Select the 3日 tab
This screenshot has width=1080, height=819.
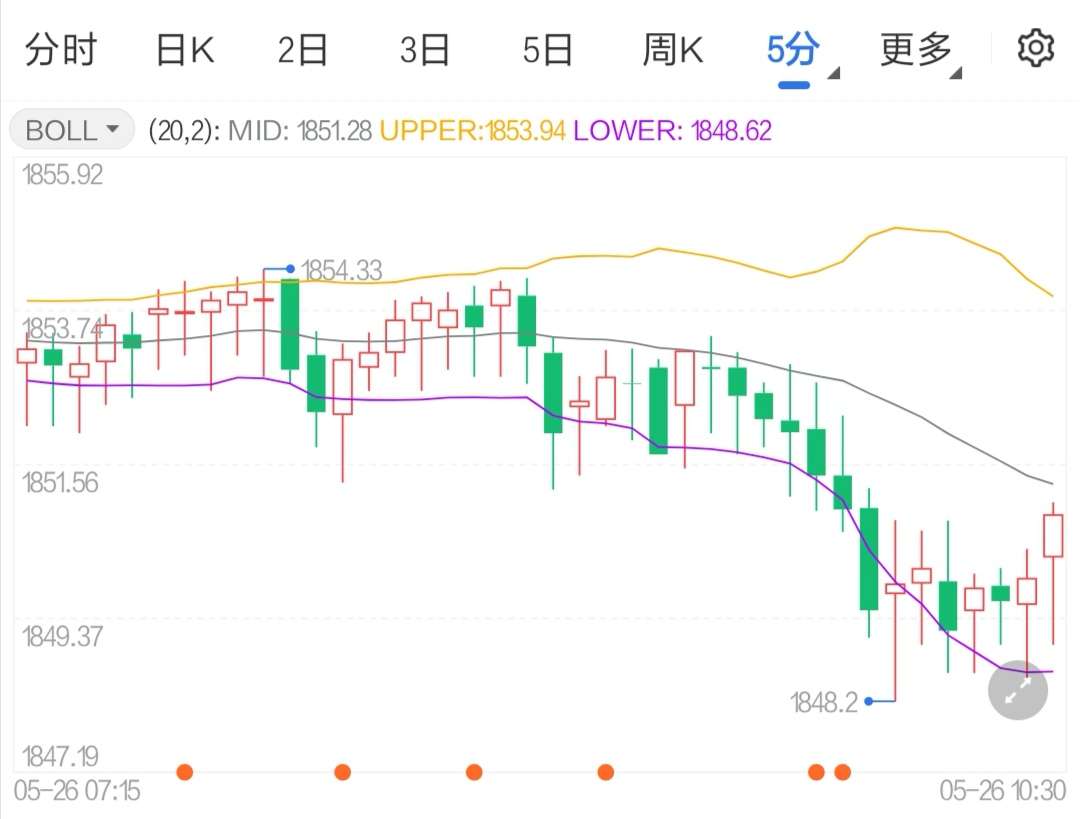pyautogui.click(x=424, y=50)
